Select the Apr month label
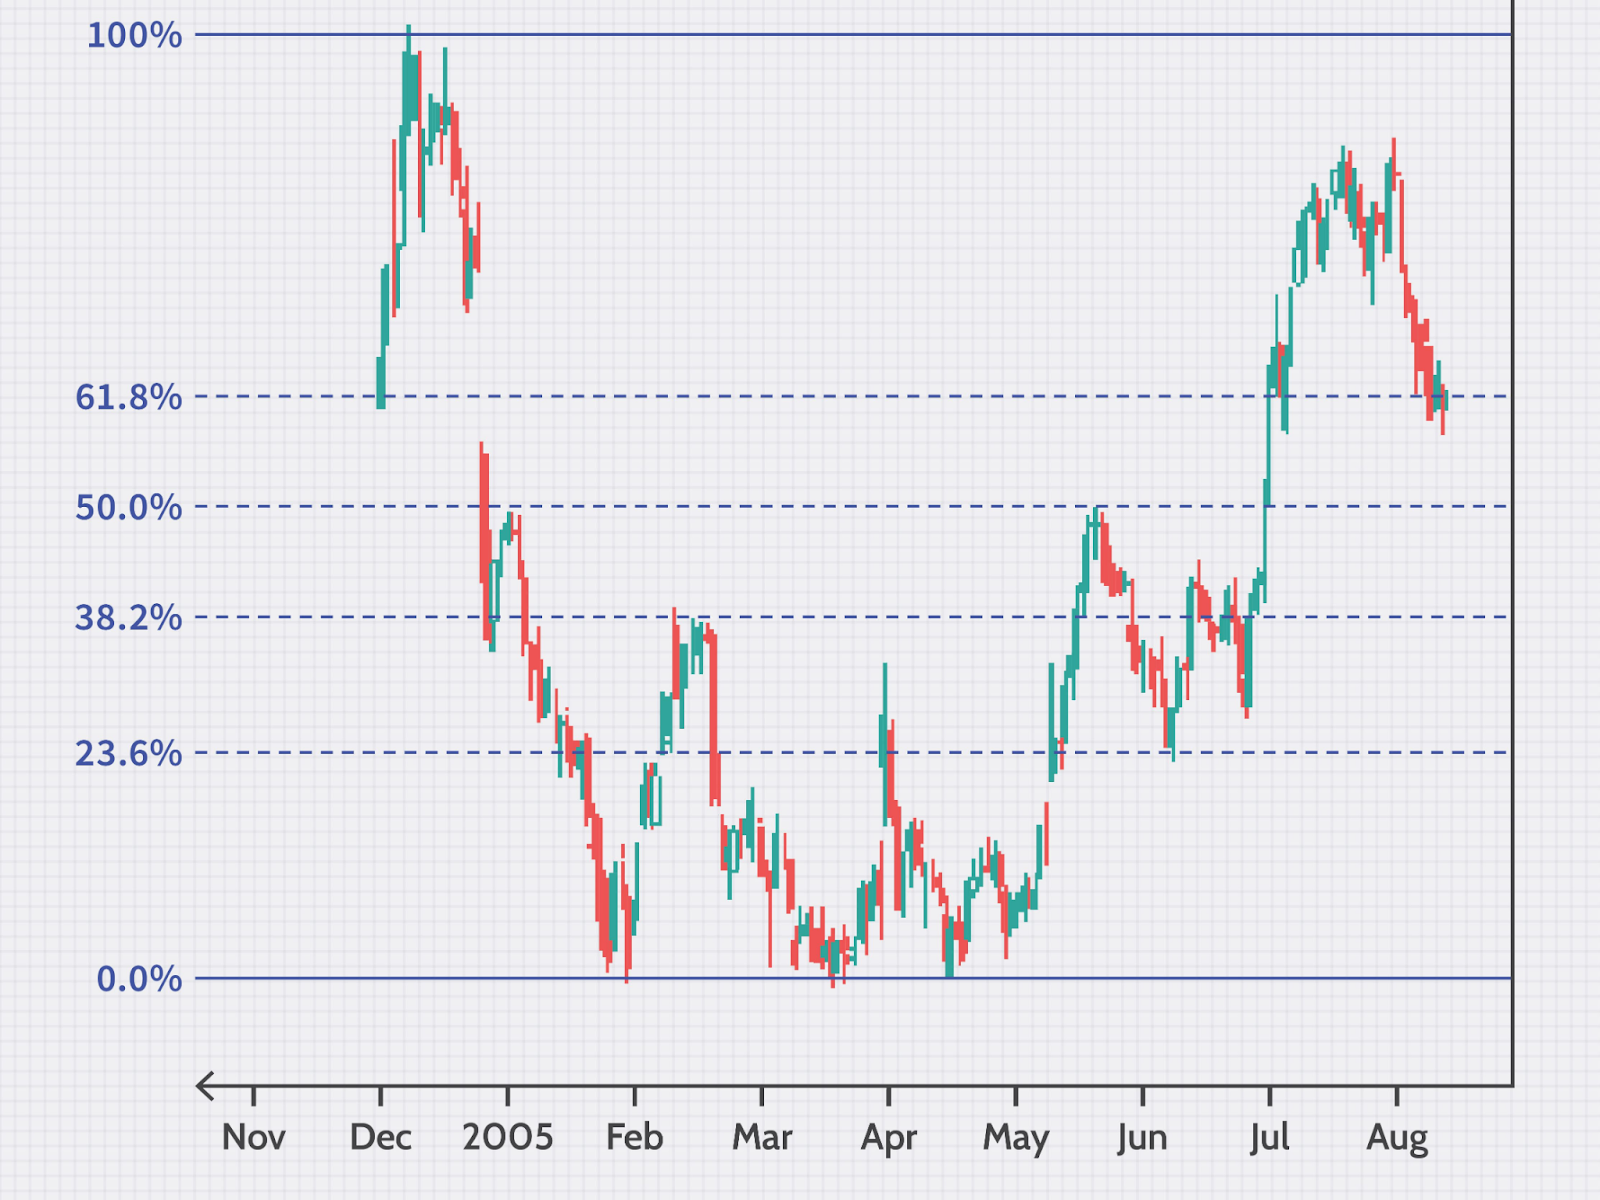This screenshot has height=1200, width=1600. pyautogui.click(x=888, y=1137)
